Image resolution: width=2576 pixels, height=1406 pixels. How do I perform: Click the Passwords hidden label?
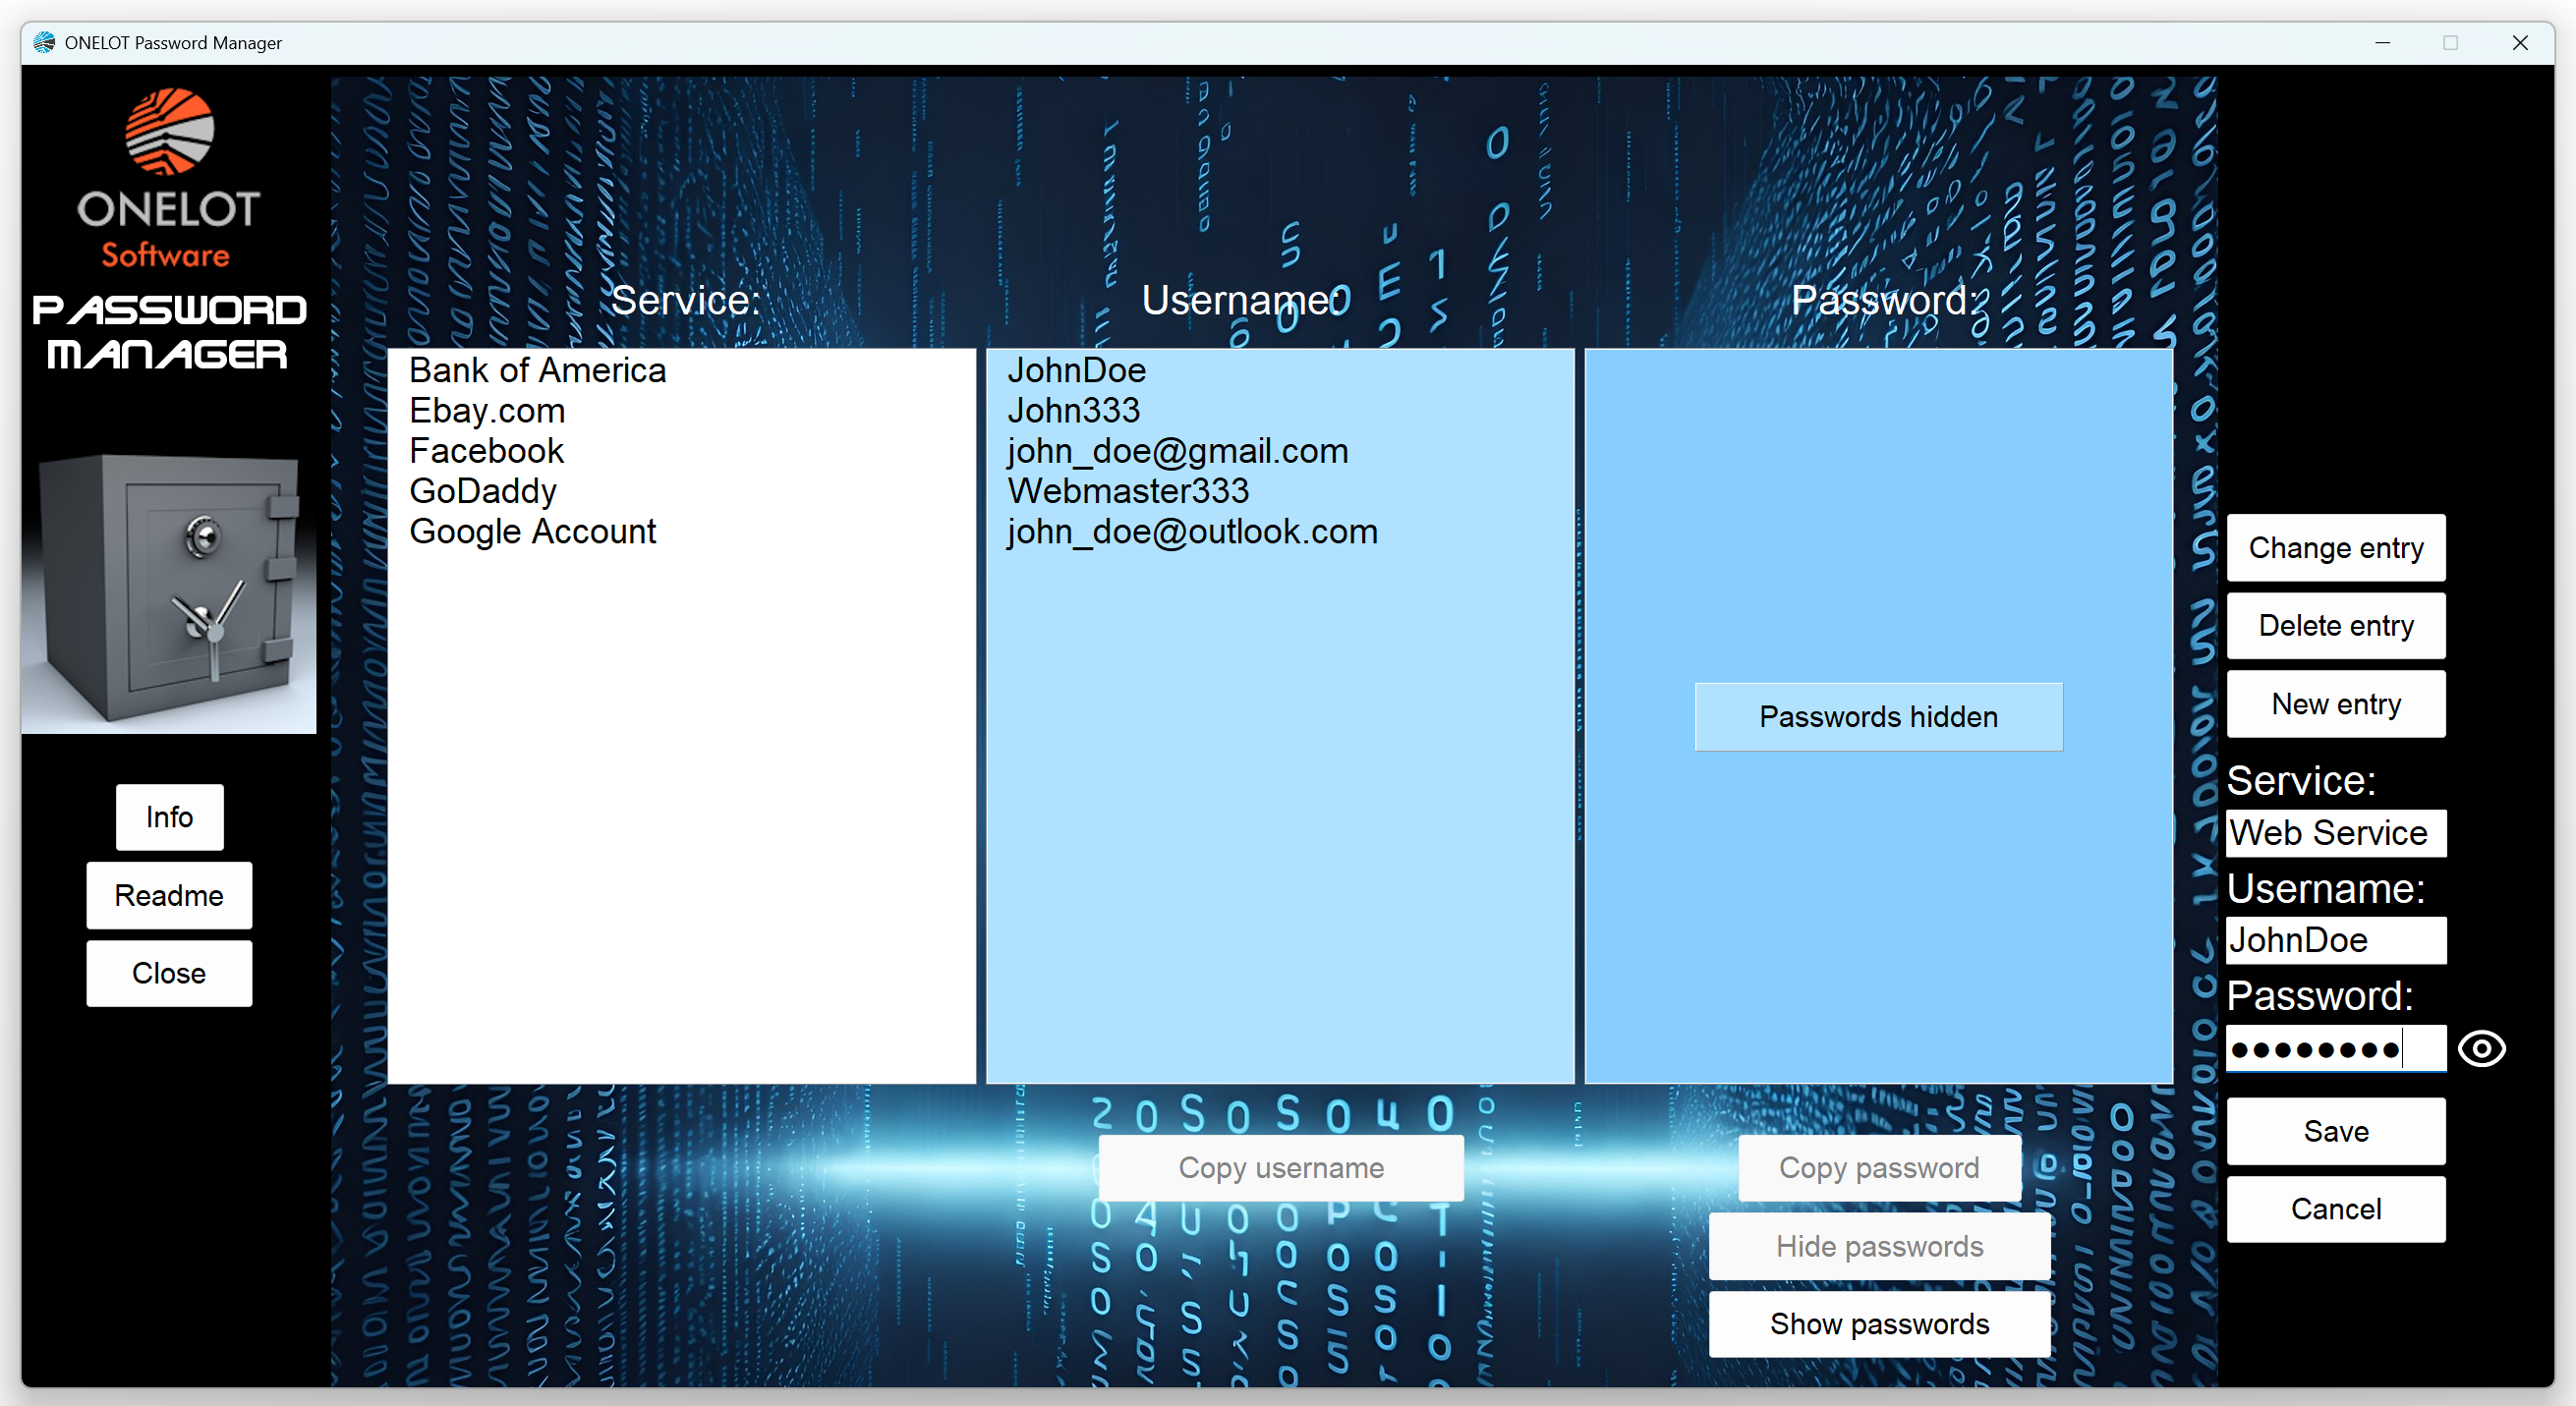[x=1879, y=717]
